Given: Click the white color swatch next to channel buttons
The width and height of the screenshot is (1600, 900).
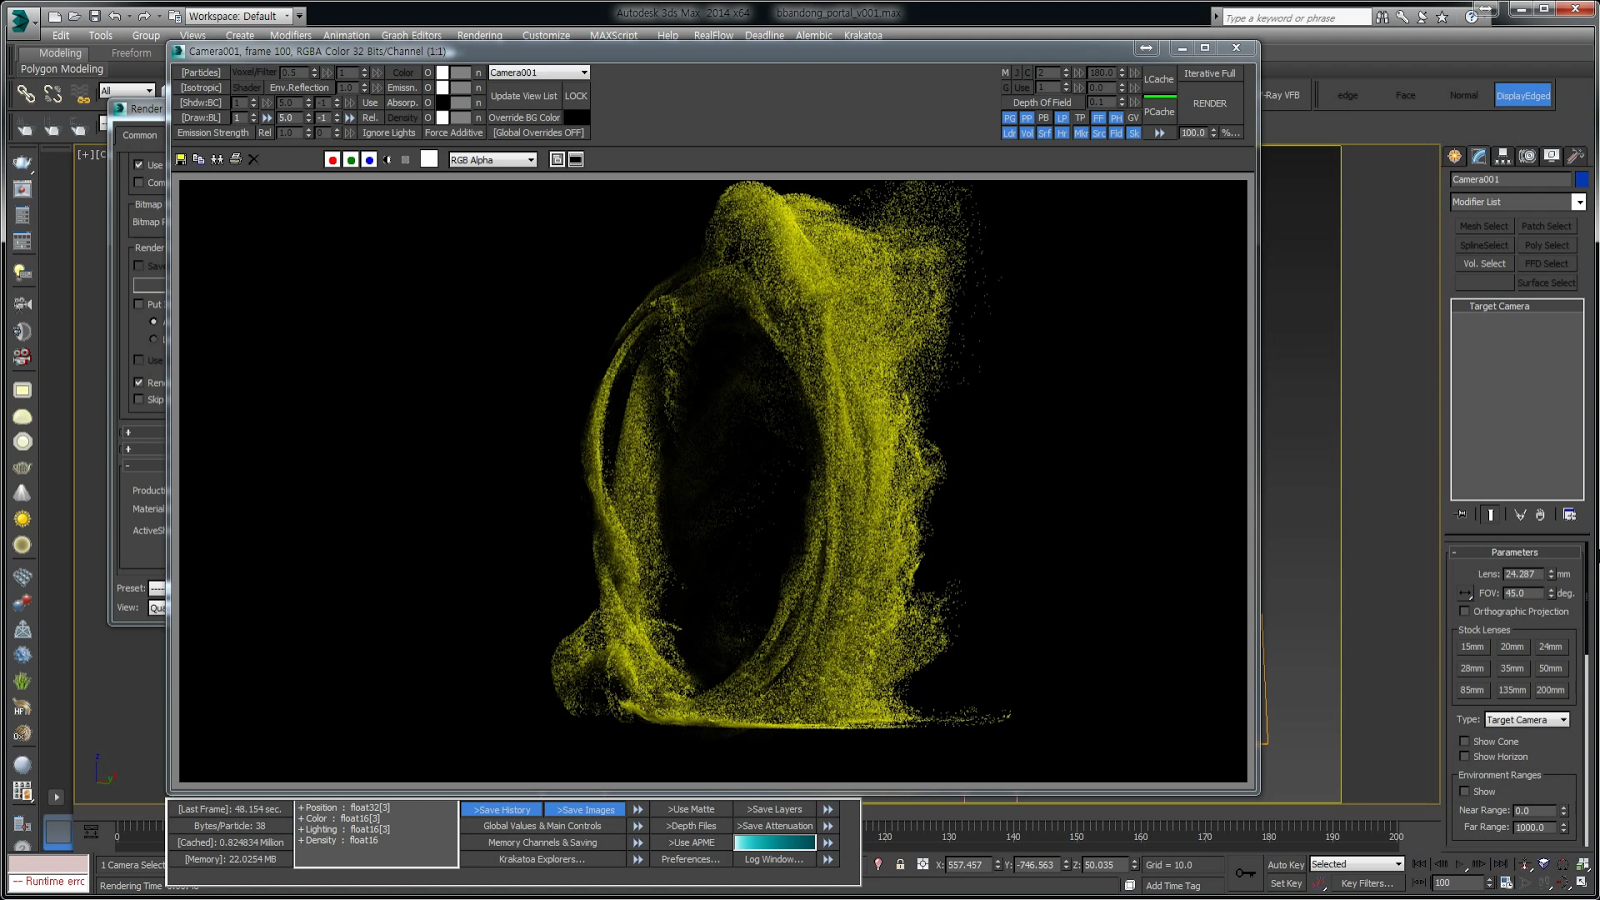Looking at the screenshot, I should pyautogui.click(x=429, y=159).
